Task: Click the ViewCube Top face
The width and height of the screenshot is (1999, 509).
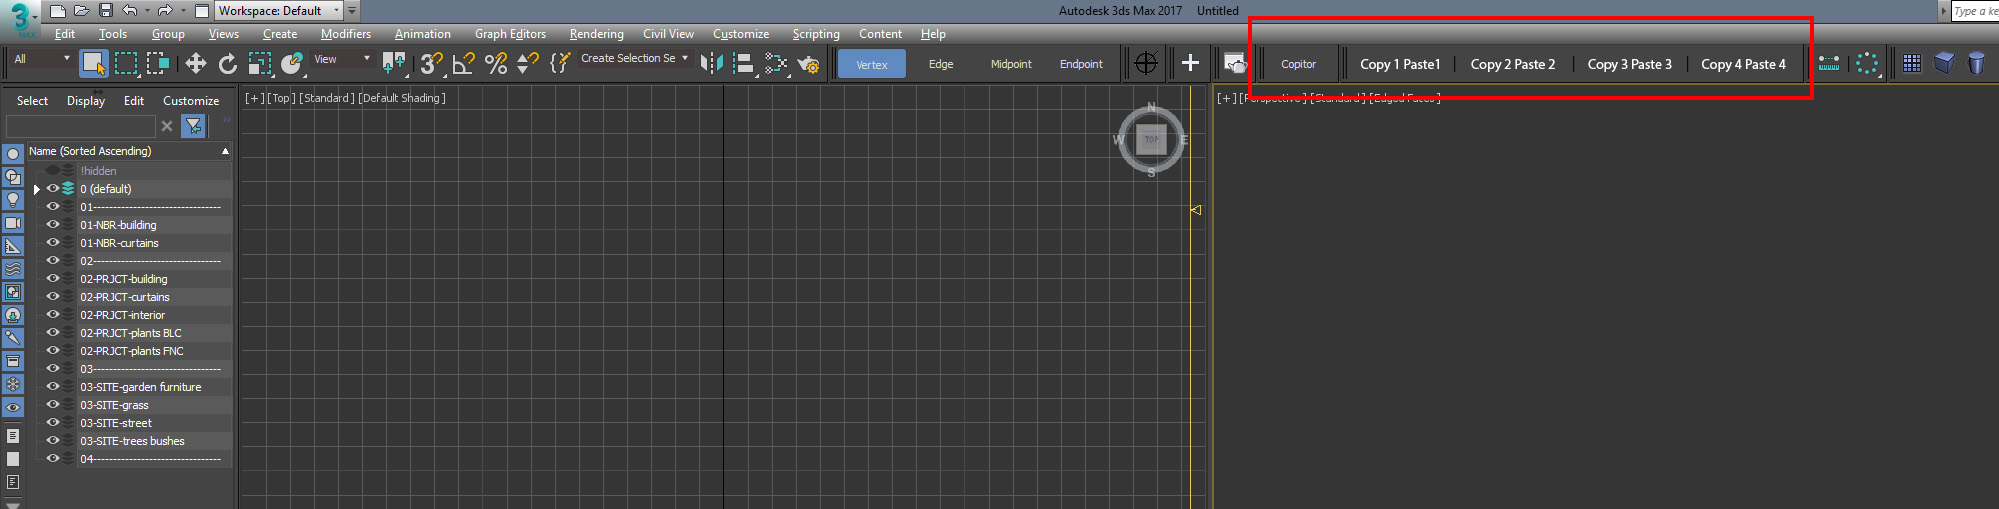Action: point(1151,139)
